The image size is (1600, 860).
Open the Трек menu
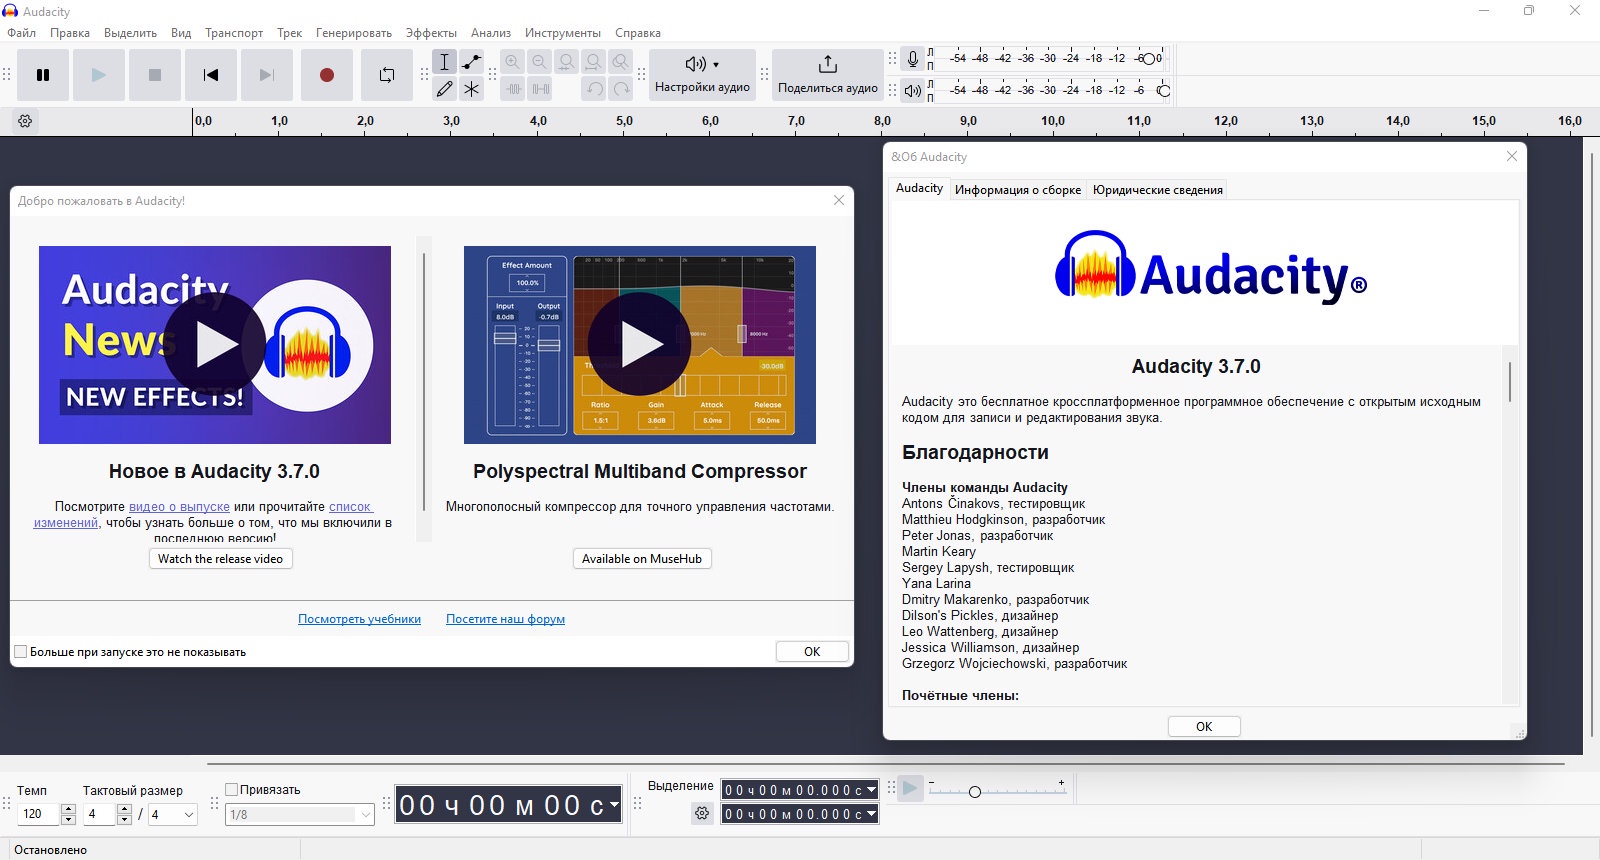(290, 33)
